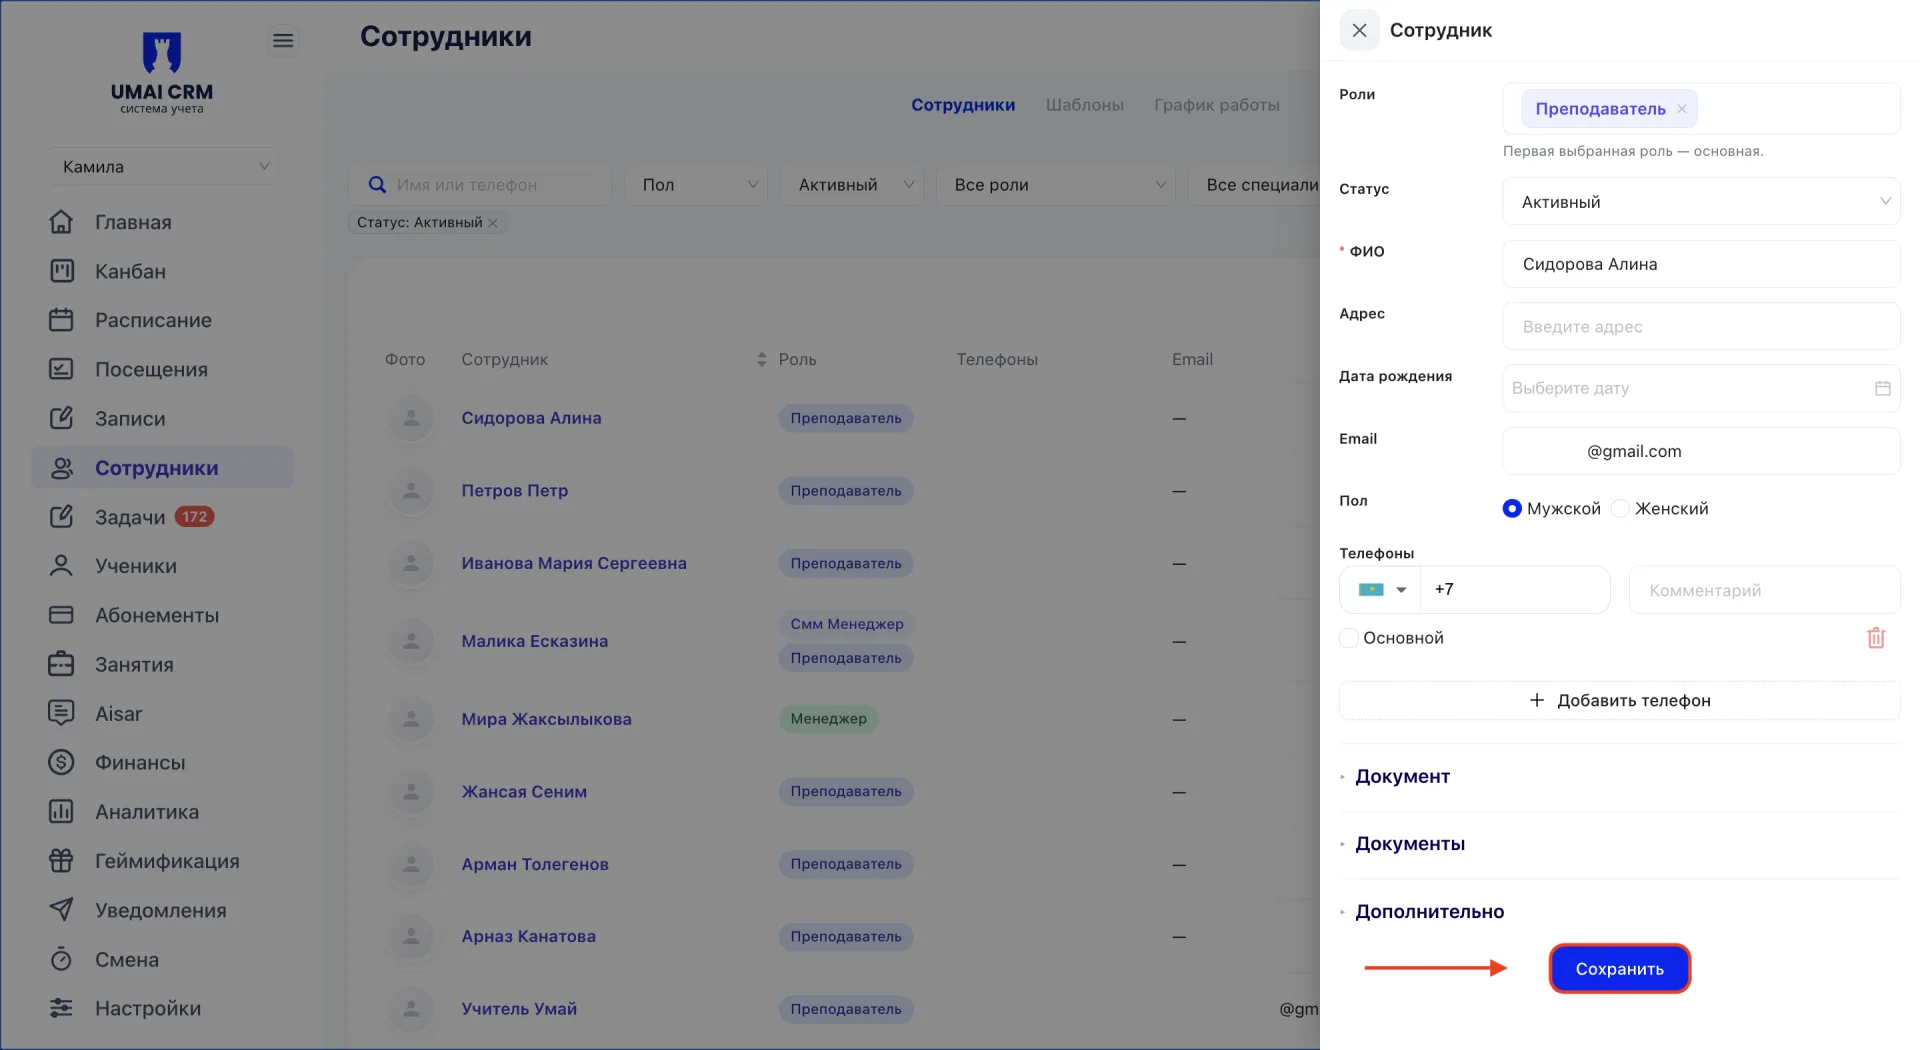Open the Пол filter dropdown
1920x1050 pixels.
(x=696, y=185)
